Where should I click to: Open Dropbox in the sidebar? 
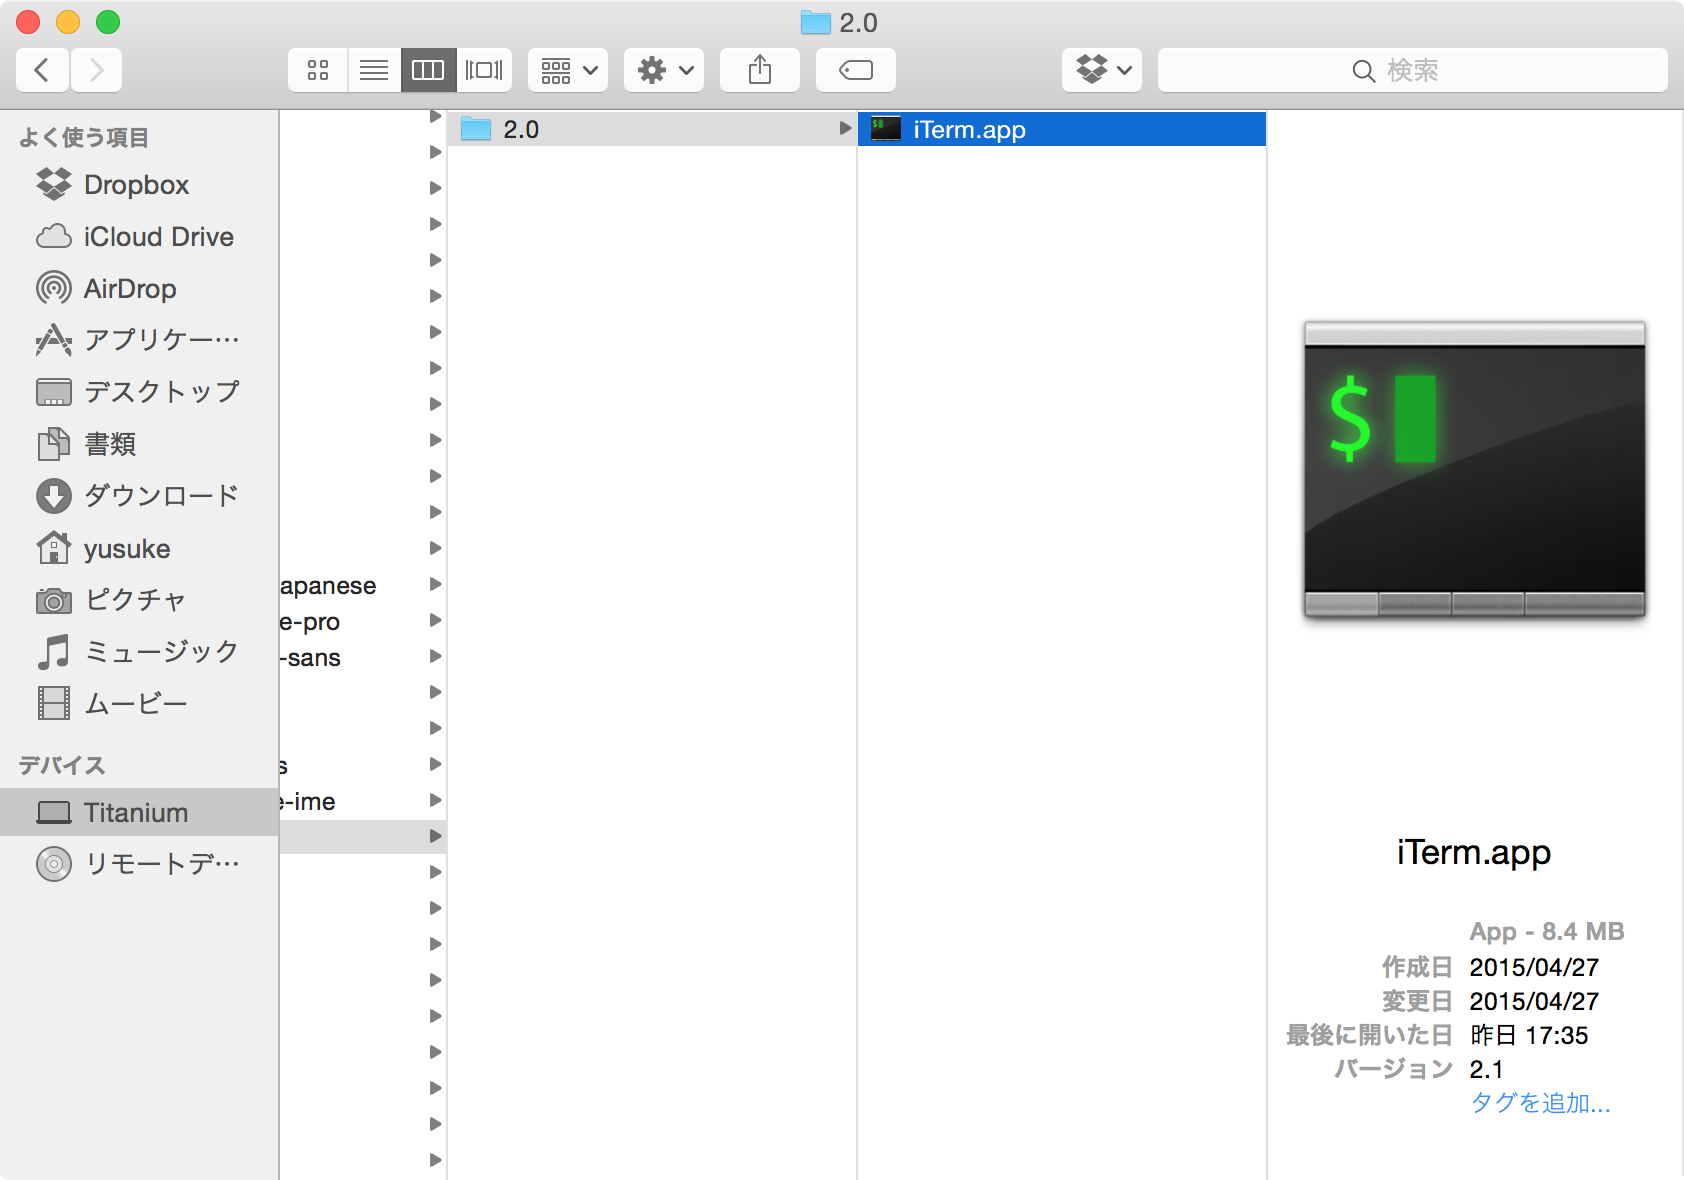[136, 185]
